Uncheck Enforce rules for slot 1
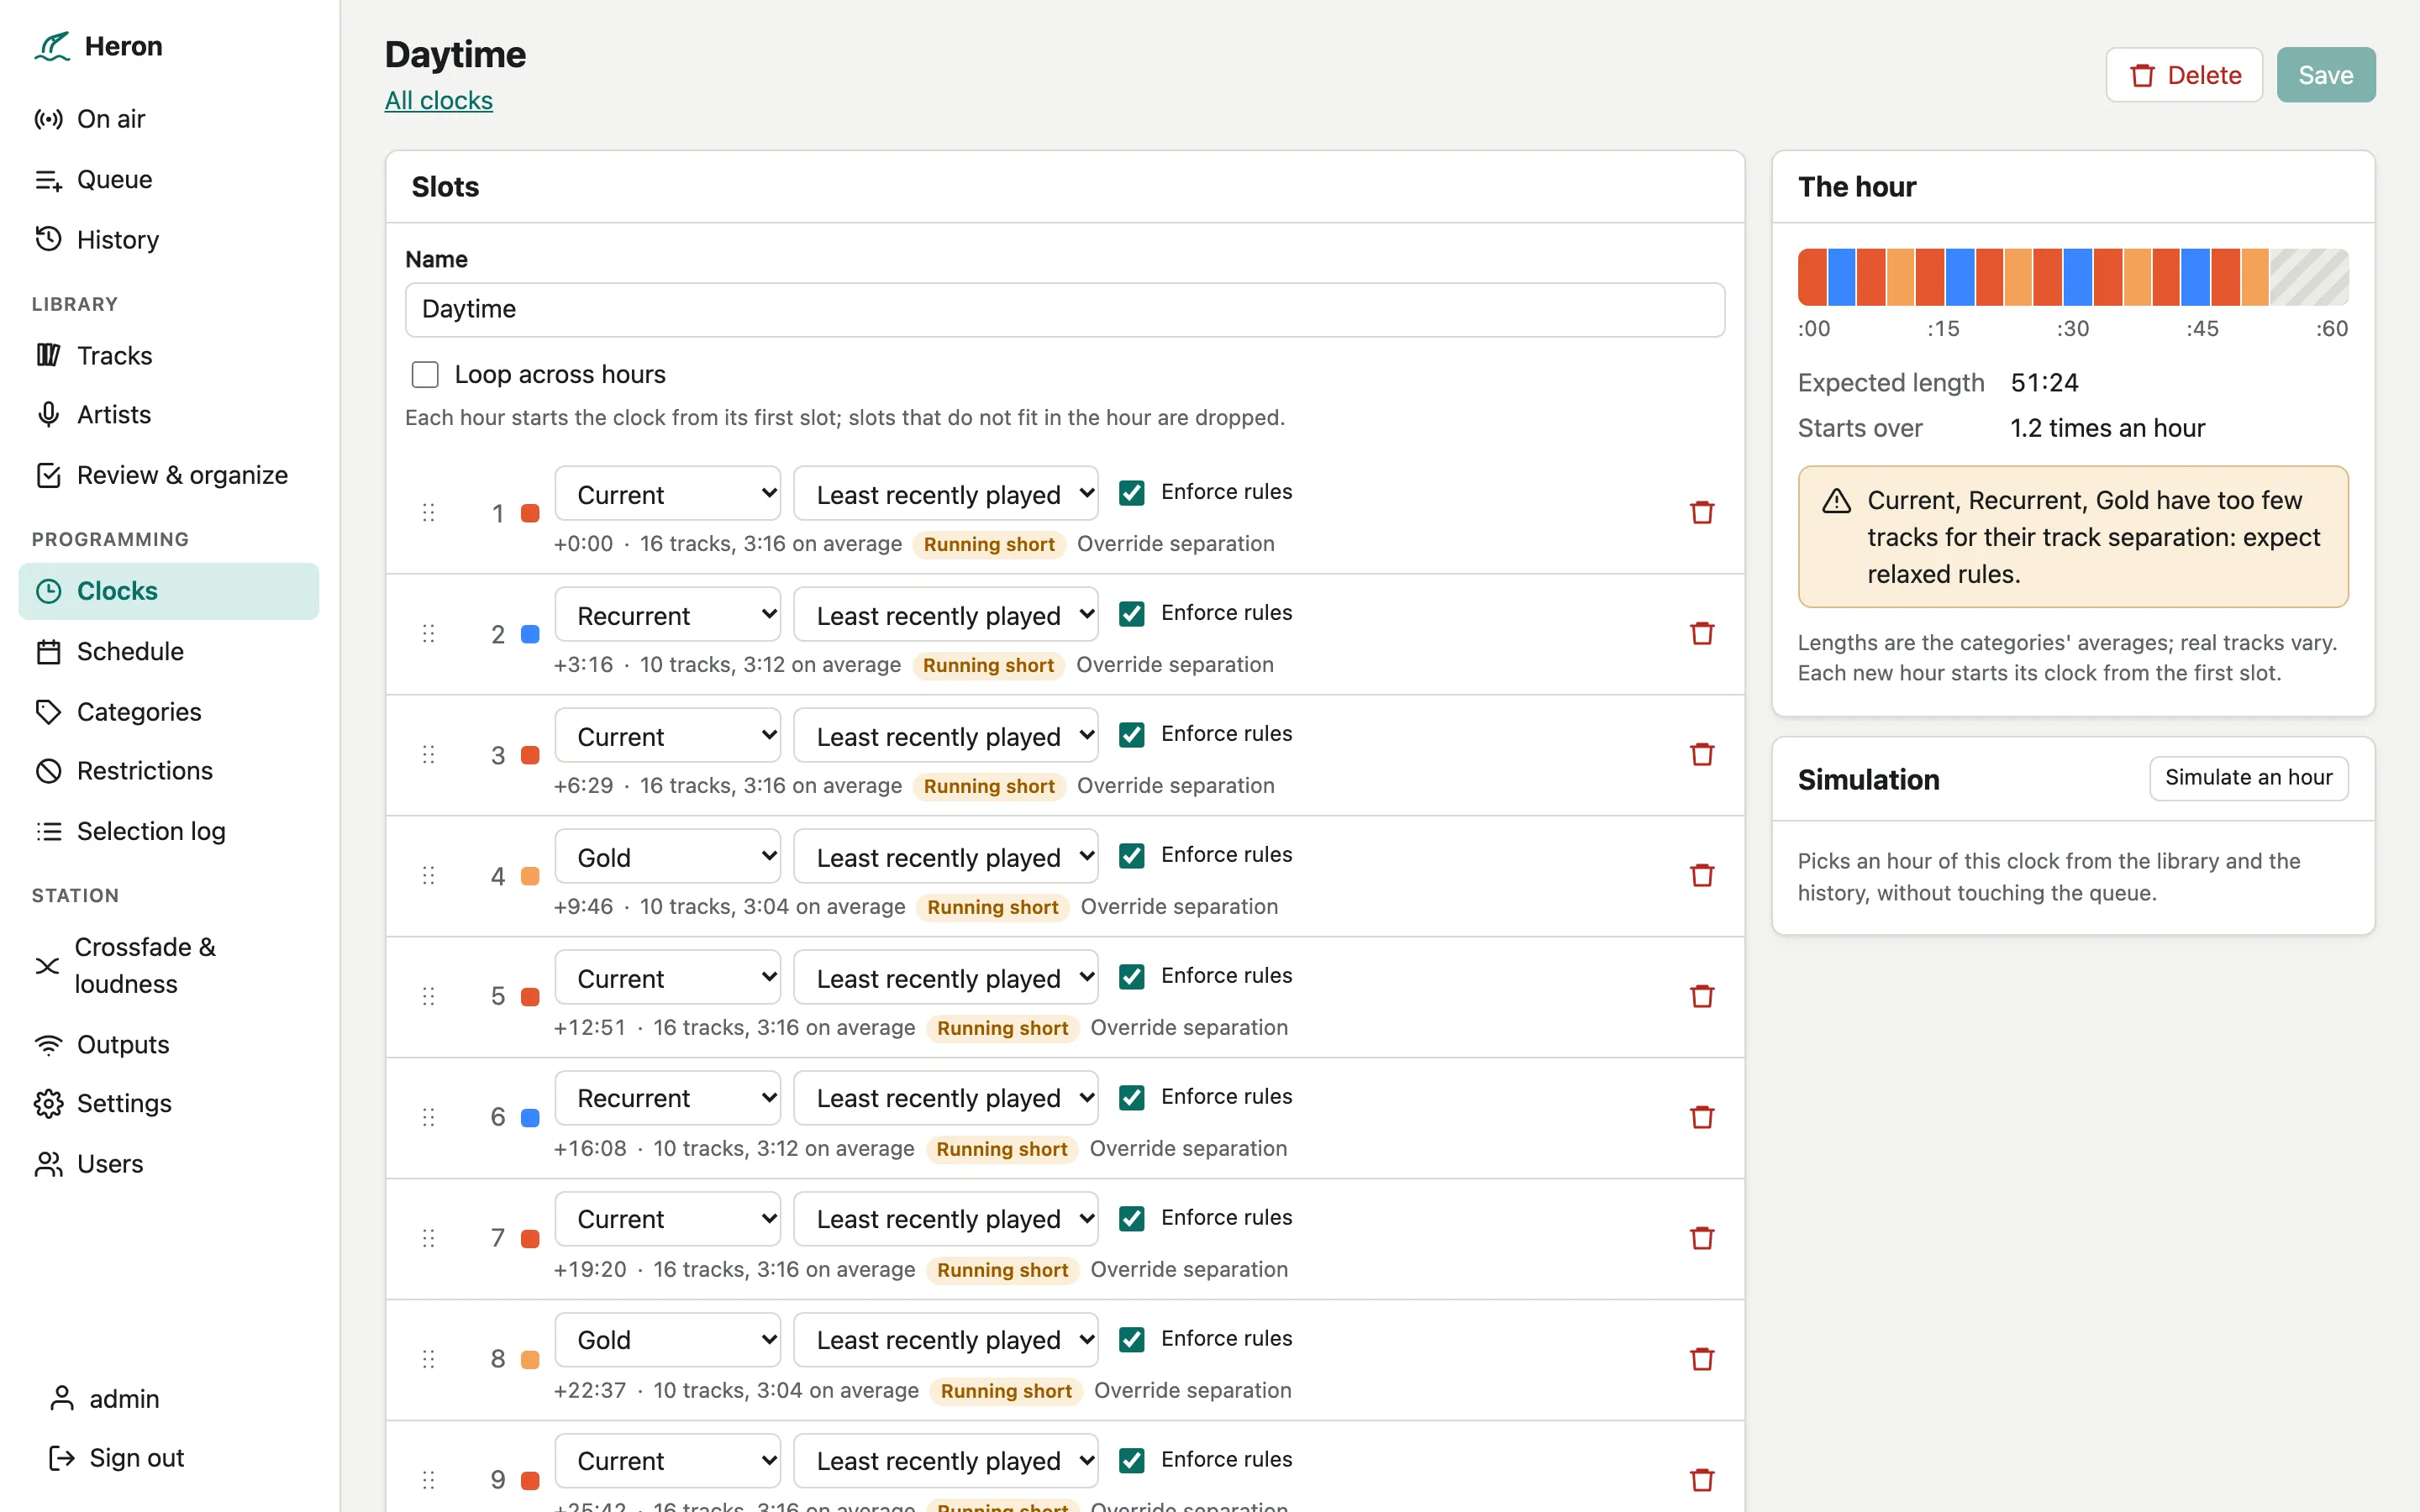The width and height of the screenshot is (2420, 1512). 1132,493
